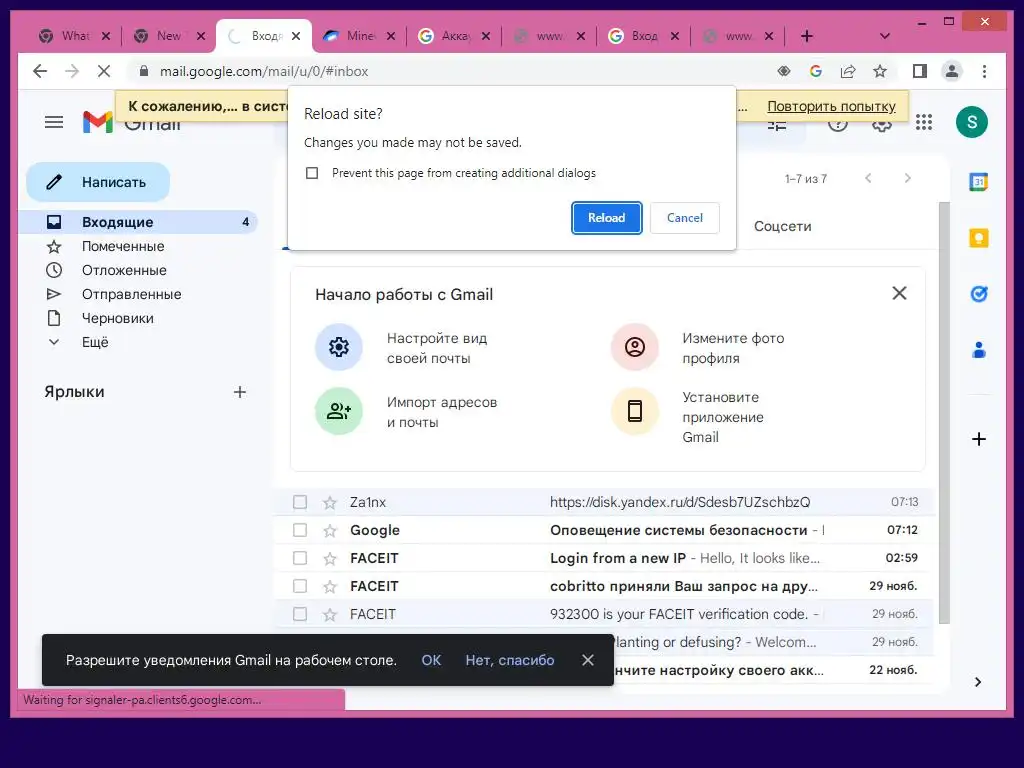
Task: Click the Gmail logo
Action: coord(98,122)
